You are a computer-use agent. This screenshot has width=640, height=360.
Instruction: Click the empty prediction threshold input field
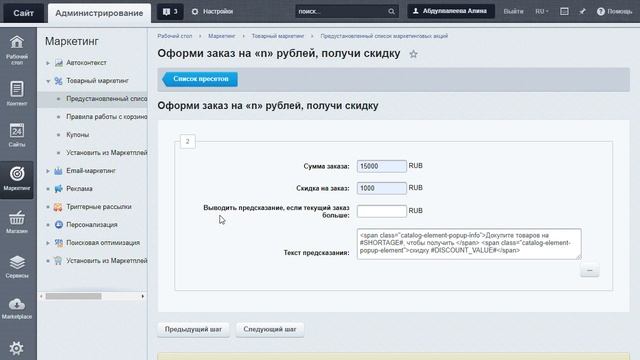382,211
